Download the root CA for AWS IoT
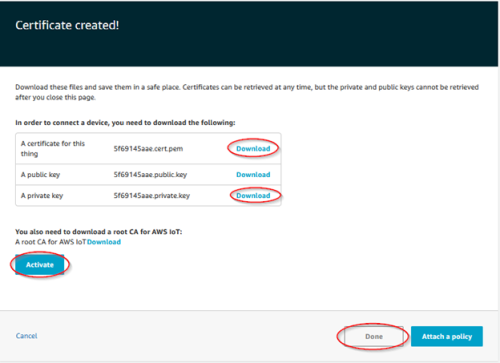This screenshot has width=500, height=363. (x=104, y=242)
